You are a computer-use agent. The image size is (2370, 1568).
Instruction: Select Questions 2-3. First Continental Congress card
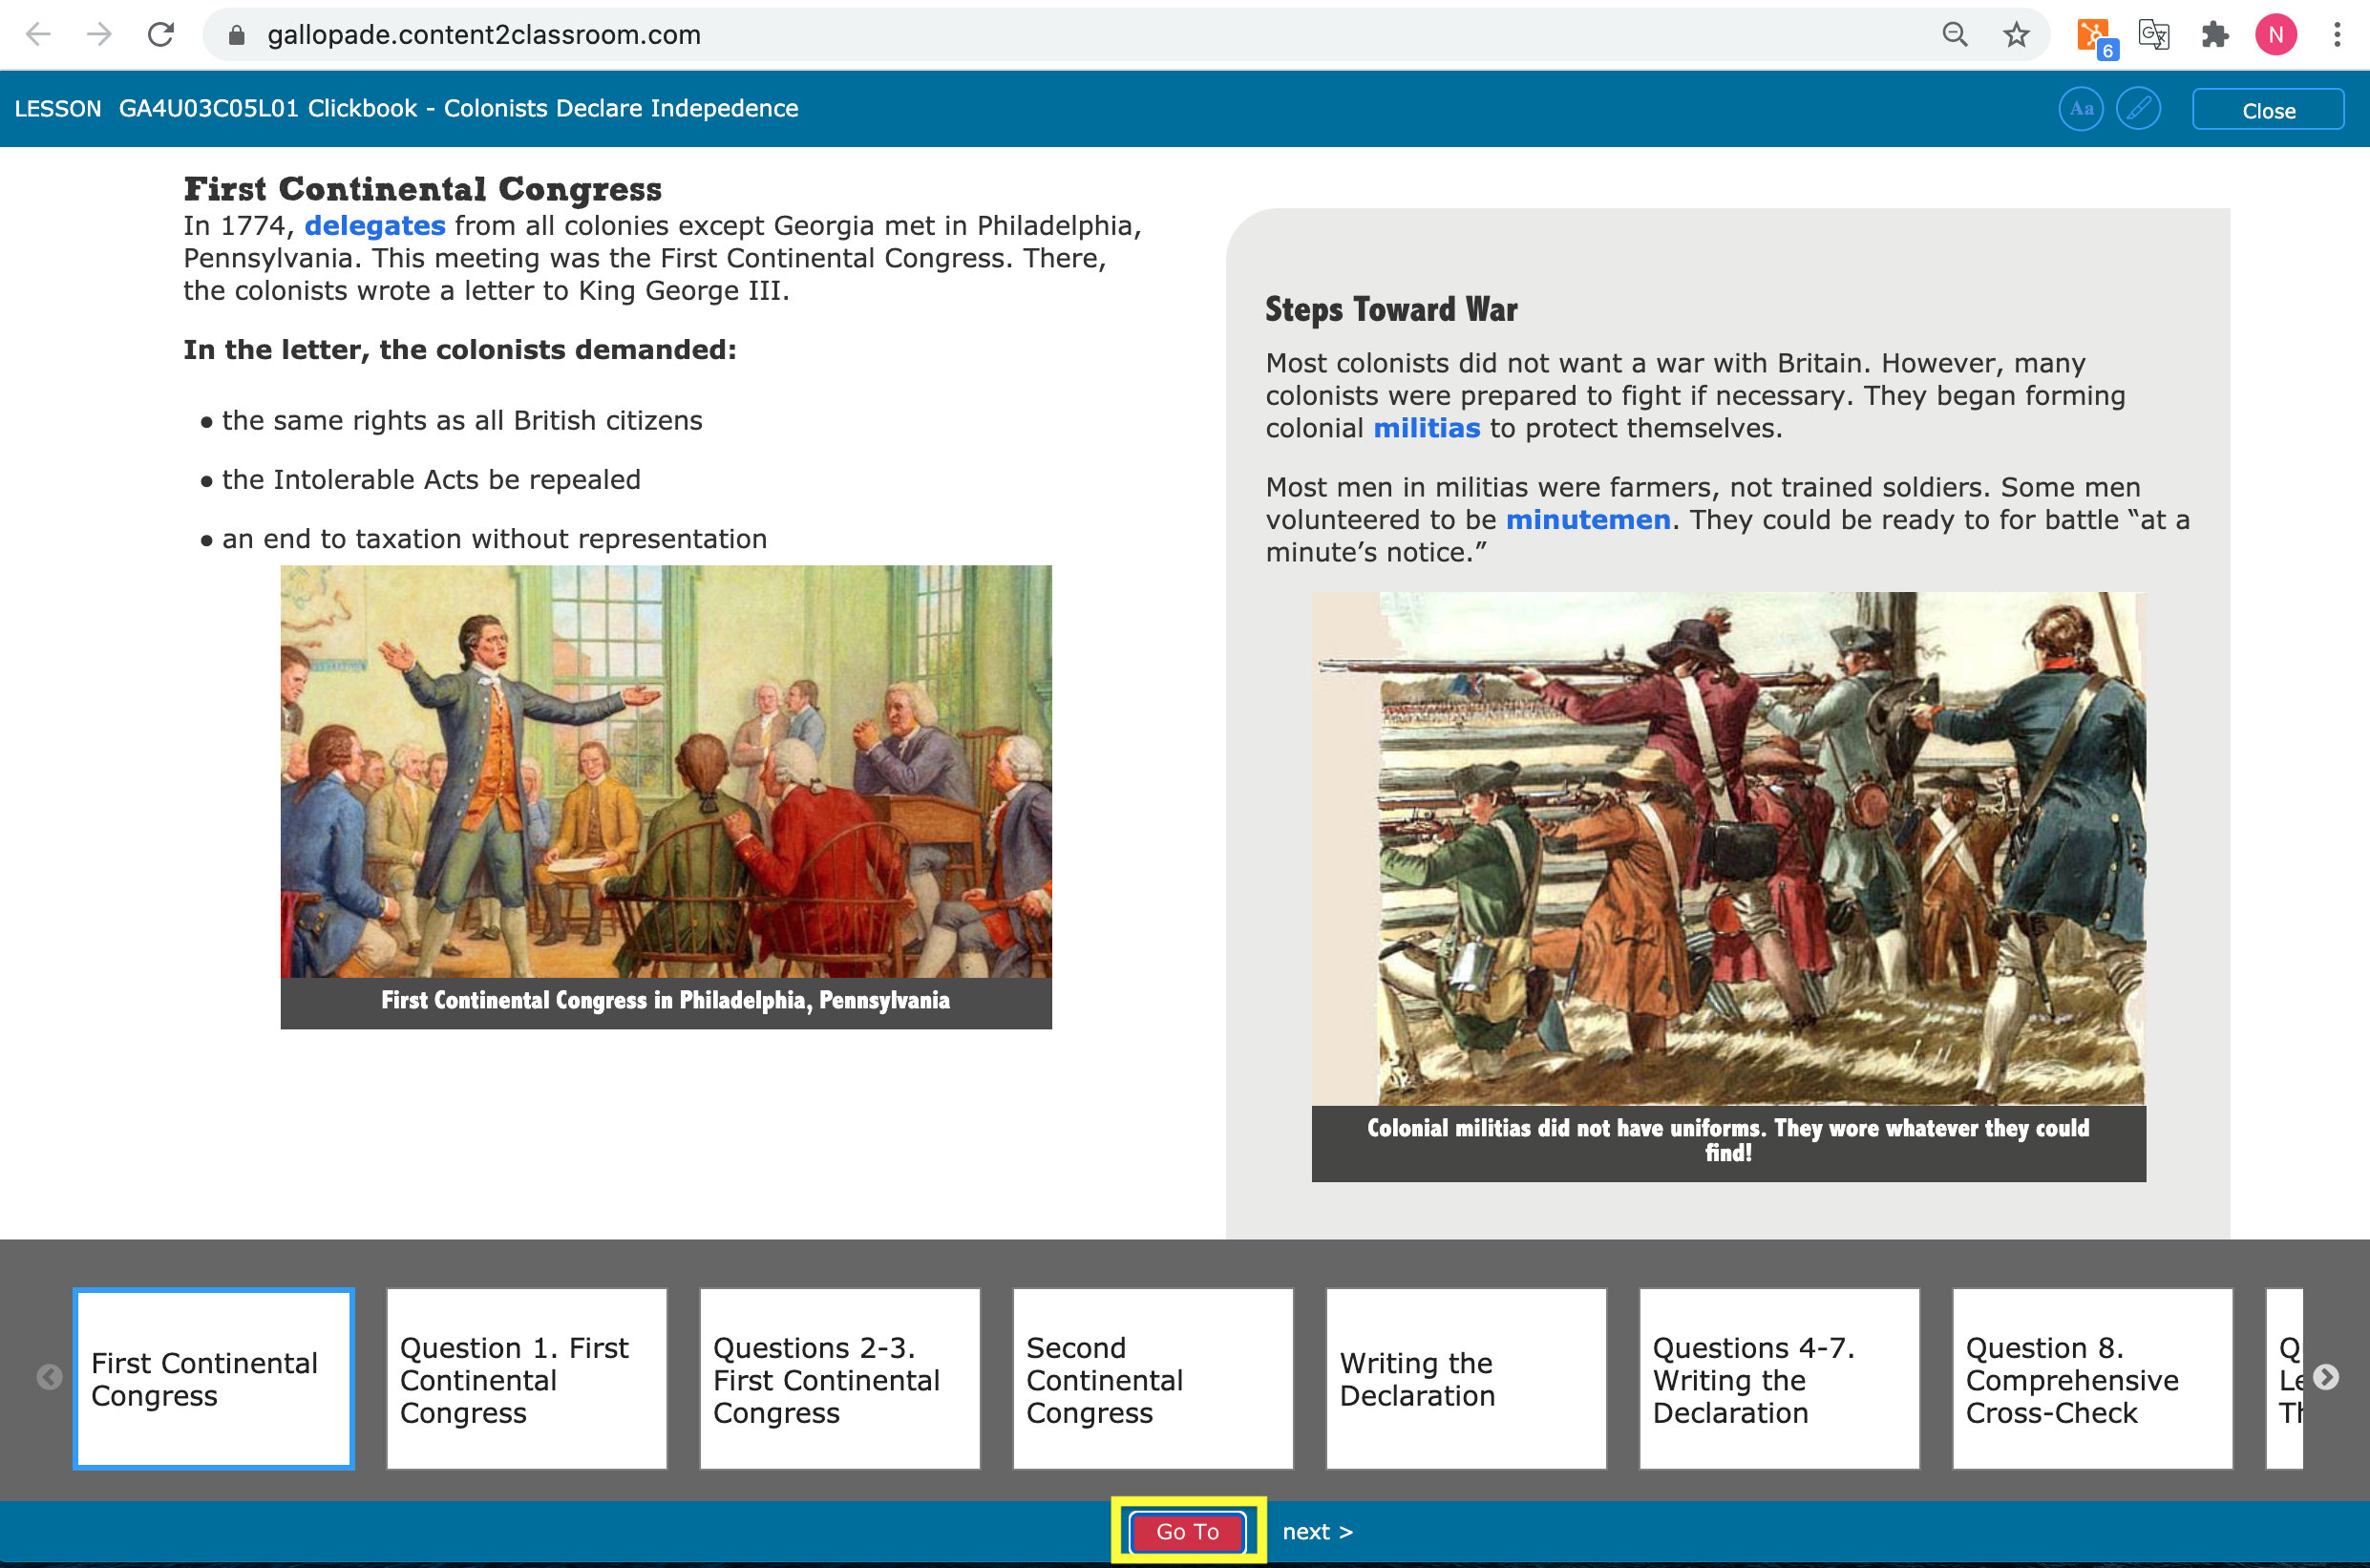(840, 1379)
